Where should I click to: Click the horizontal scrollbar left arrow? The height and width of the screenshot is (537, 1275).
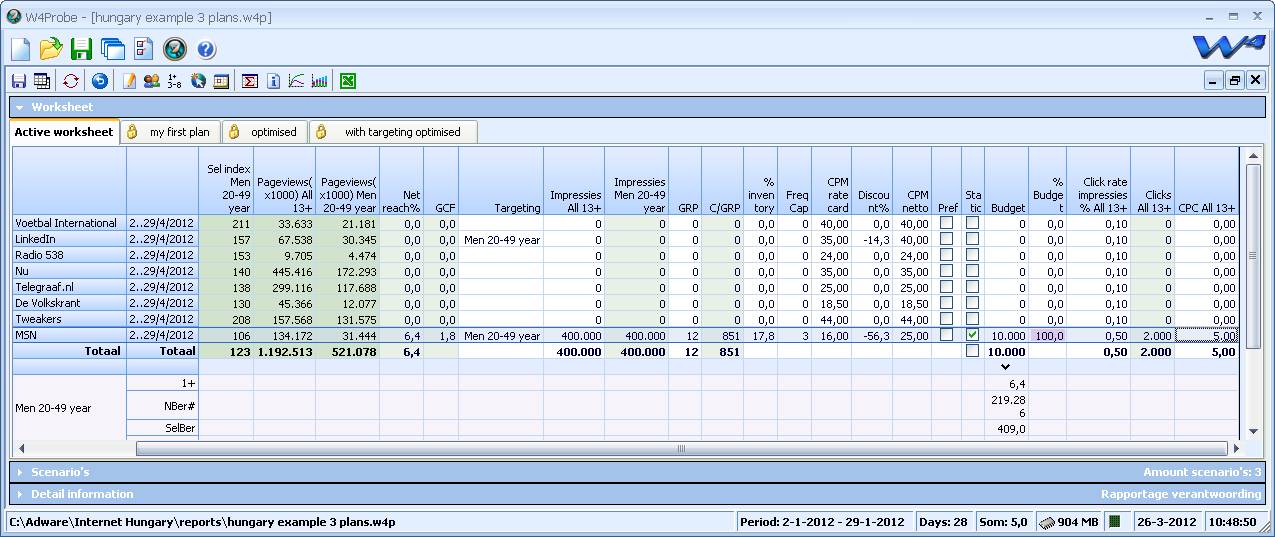(21, 449)
